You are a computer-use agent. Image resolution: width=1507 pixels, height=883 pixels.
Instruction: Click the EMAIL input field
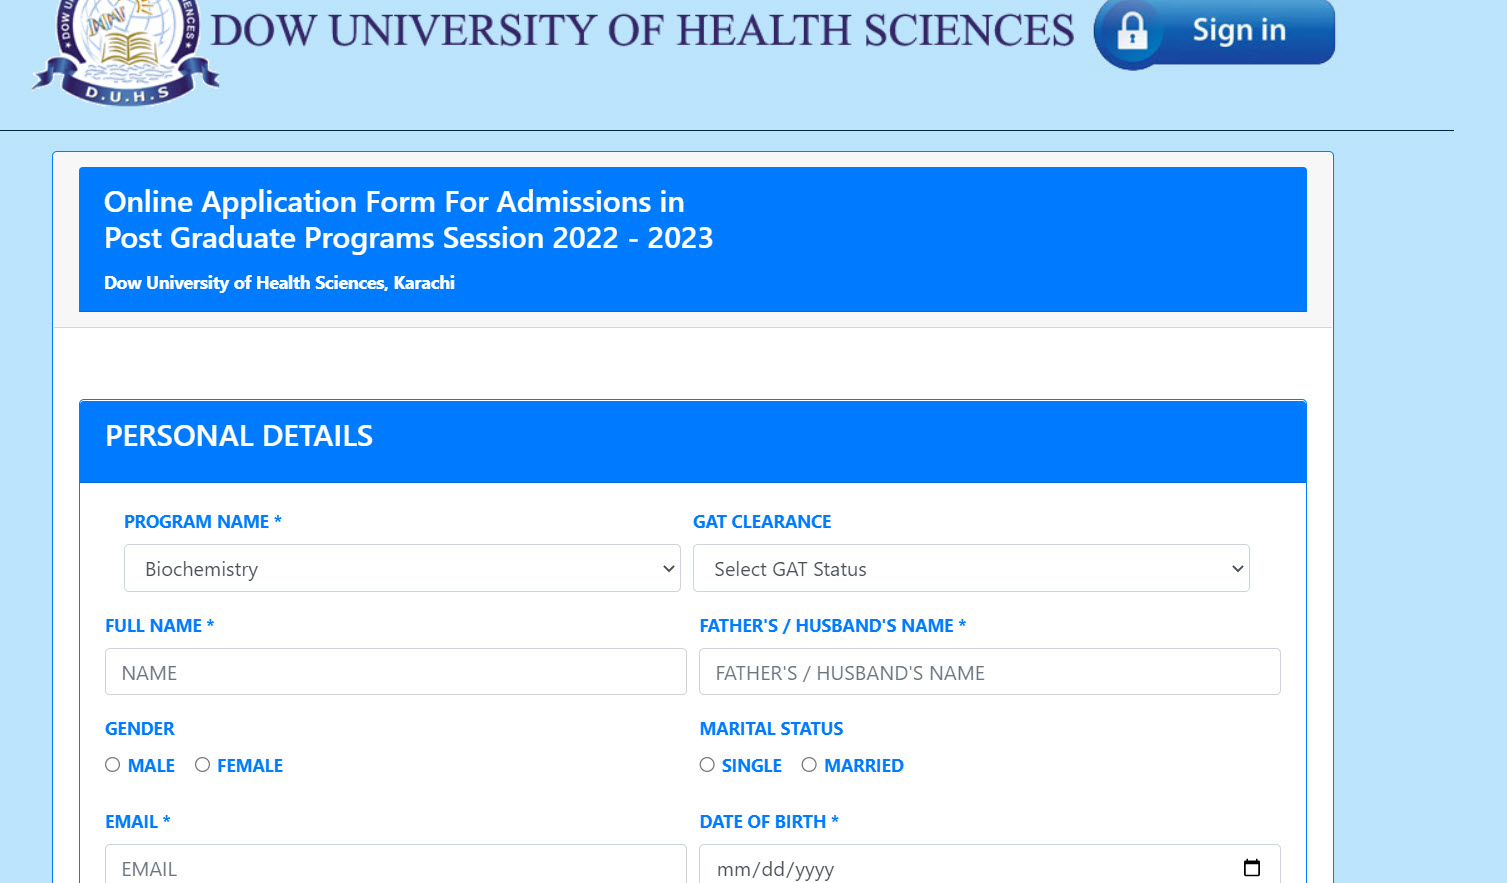tap(395, 867)
